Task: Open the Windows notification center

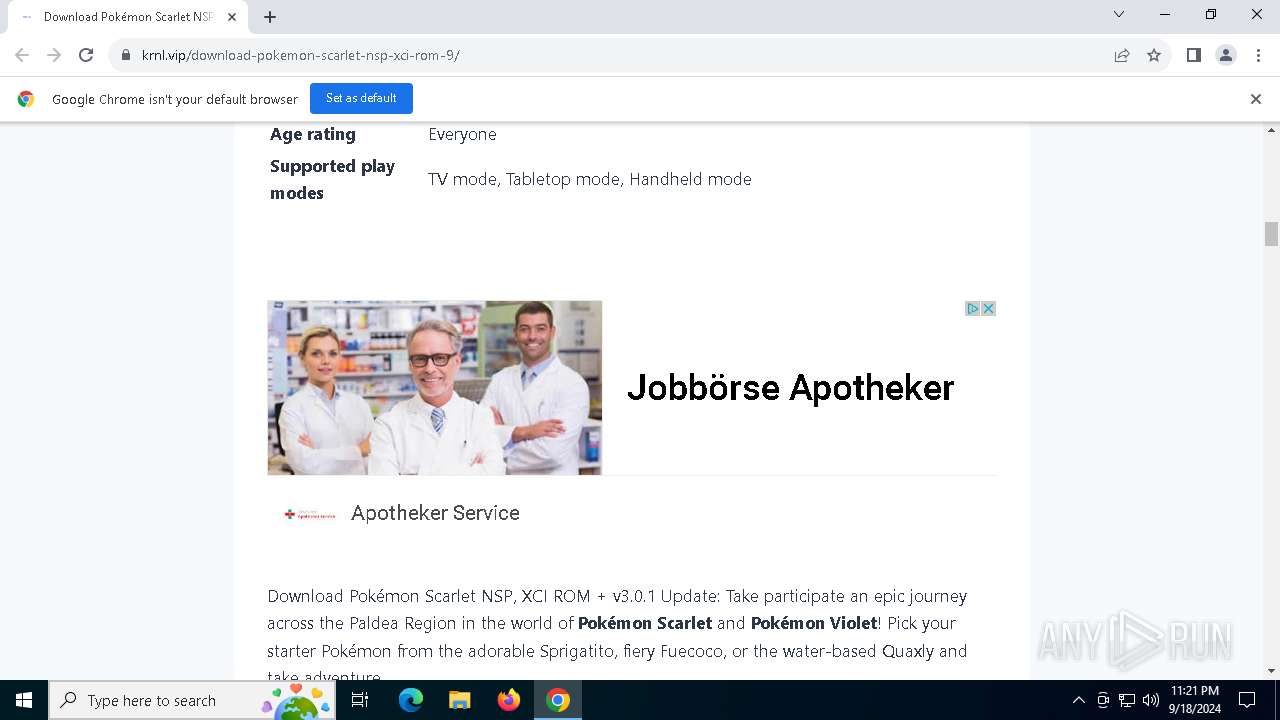Action: [1247, 700]
